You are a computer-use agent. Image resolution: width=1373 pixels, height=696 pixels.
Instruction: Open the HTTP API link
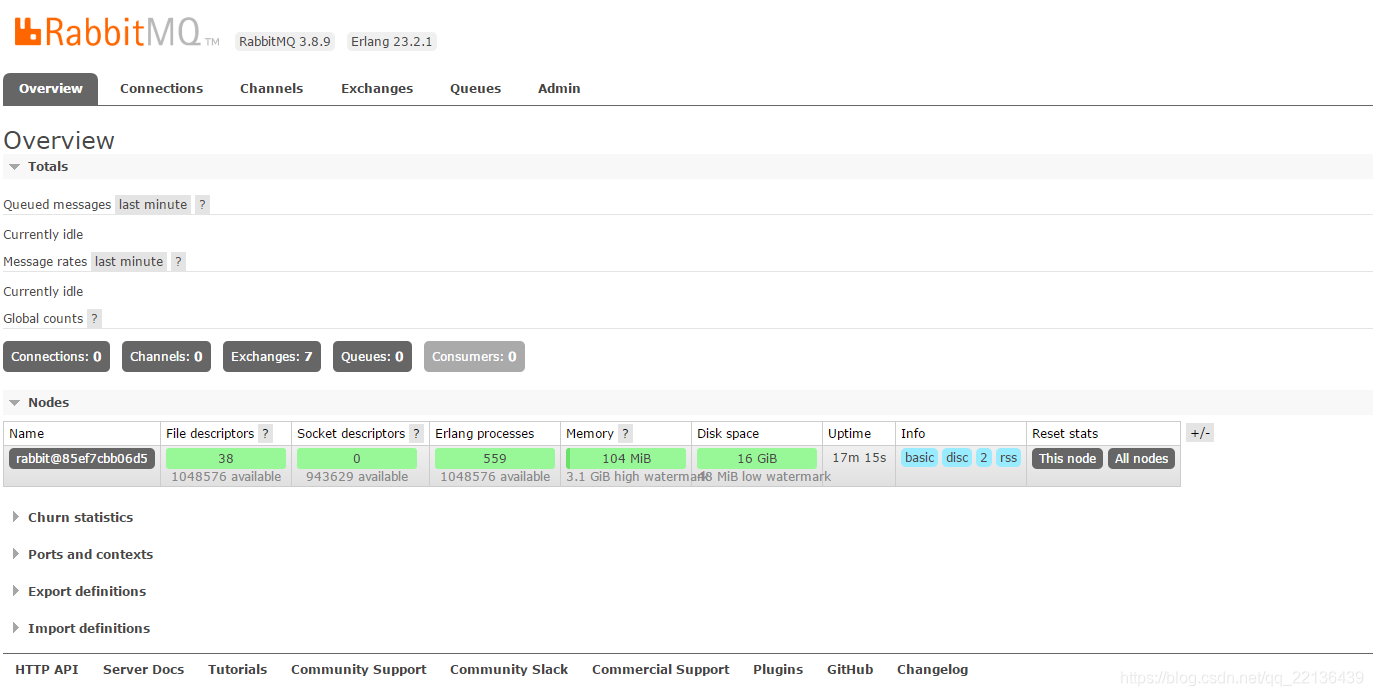click(47, 669)
